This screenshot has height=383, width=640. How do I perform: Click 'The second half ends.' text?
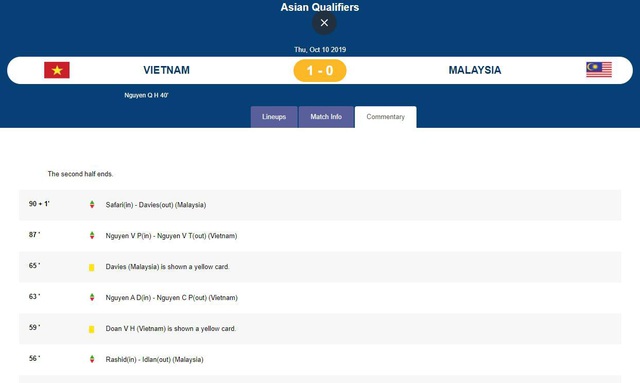pyautogui.click(x=80, y=174)
